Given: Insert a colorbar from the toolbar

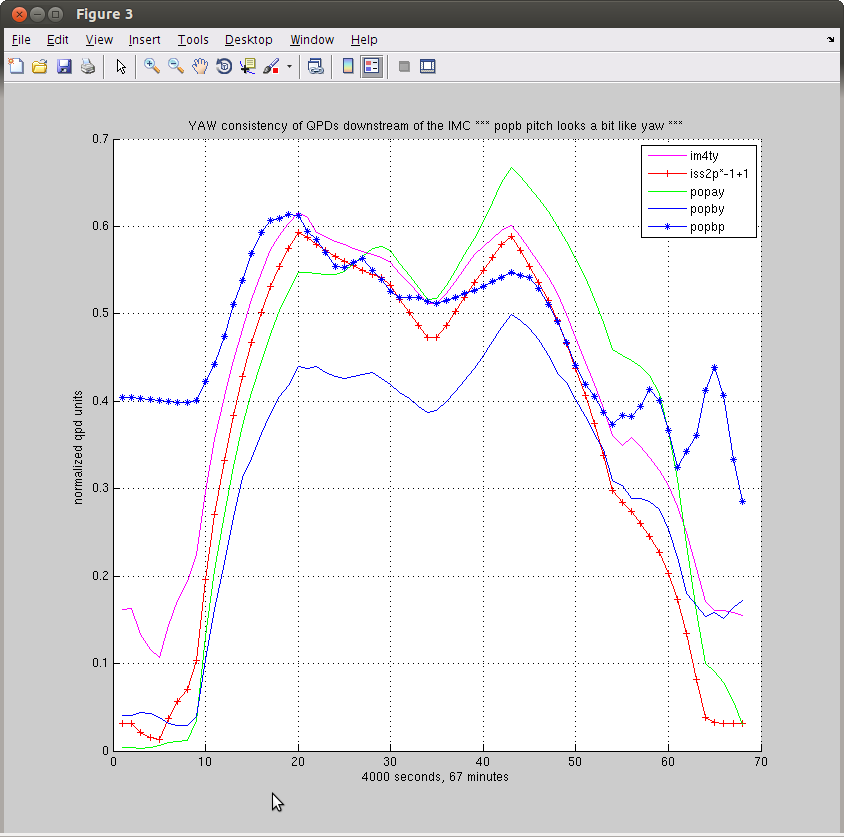Looking at the screenshot, I should point(348,66).
